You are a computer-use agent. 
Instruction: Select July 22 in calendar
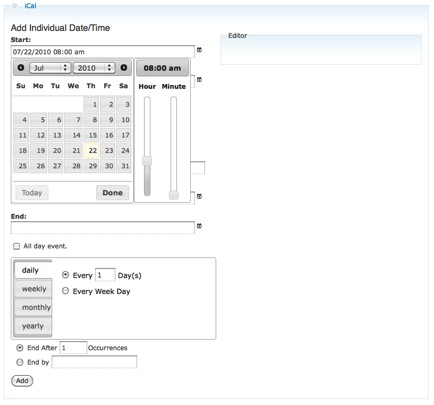point(91,151)
